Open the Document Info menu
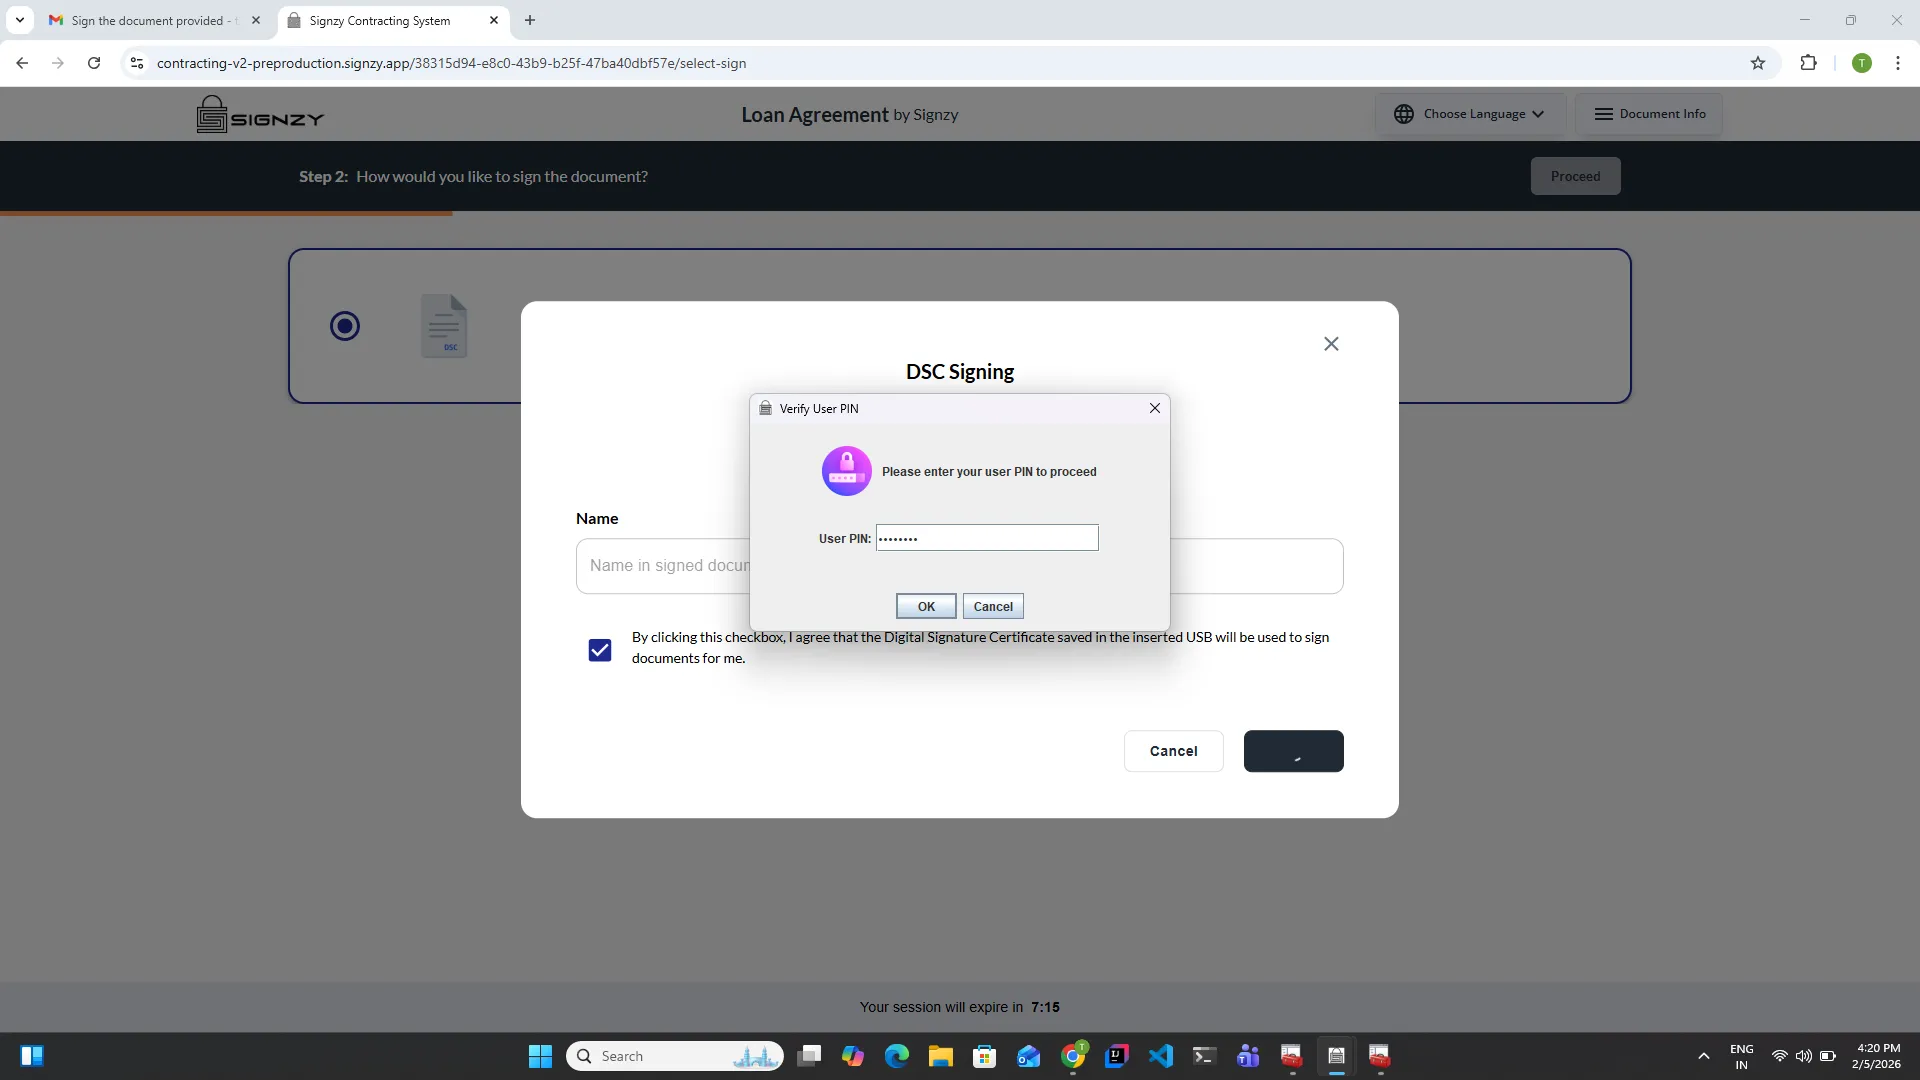 pos(1649,114)
